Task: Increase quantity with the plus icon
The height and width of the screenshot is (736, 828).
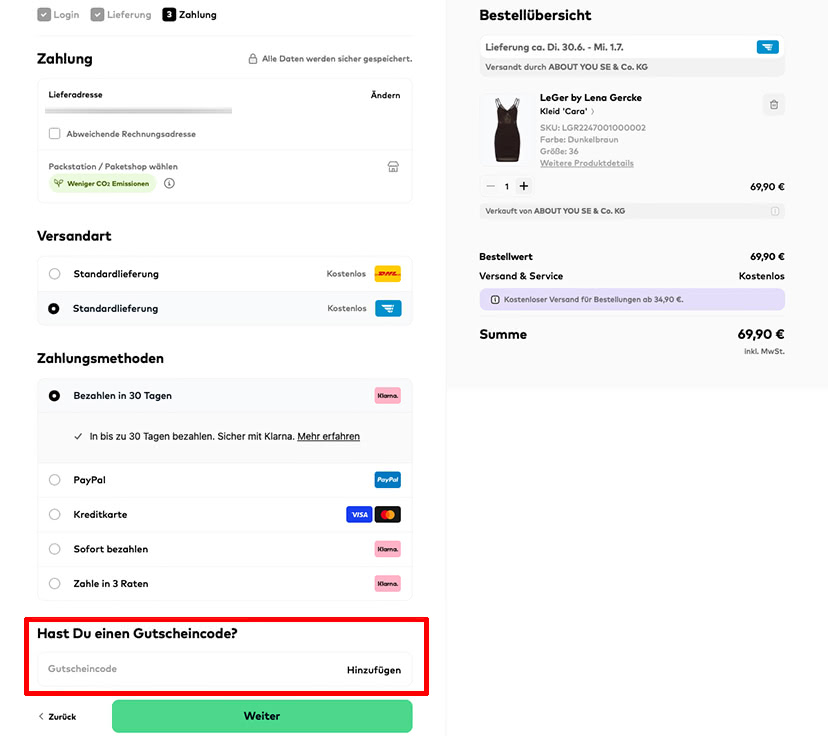Action: click(523, 186)
